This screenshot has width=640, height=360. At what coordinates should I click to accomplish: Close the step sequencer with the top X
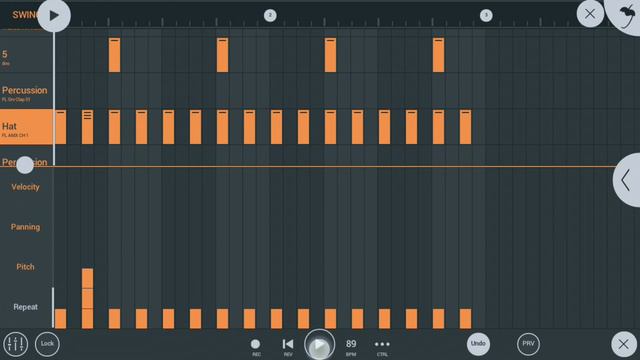[x=590, y=14]
